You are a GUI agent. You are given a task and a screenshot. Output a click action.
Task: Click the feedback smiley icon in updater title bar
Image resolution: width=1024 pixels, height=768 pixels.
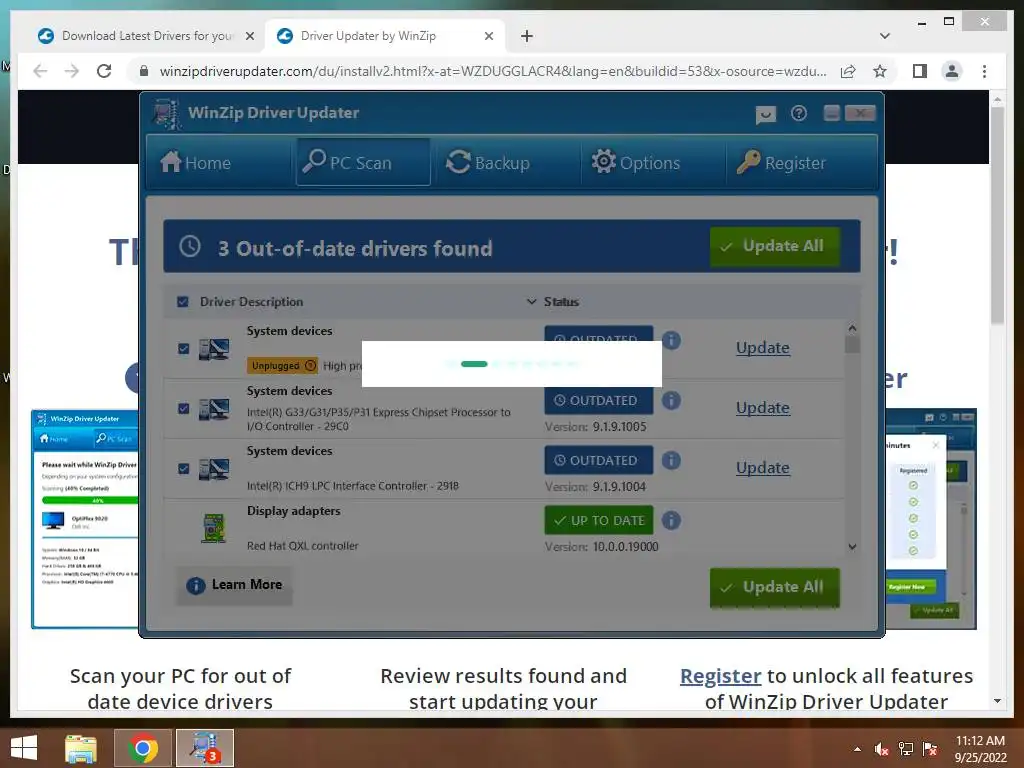coord(765,114)
